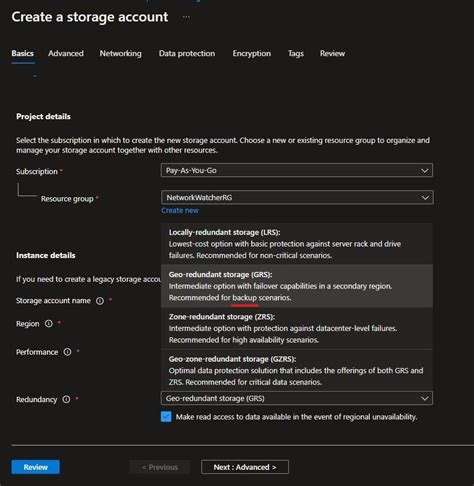The height and width of the screenshot is (486, 474).
Task: Click the Region info icon
Action: [x=49, y=324]
